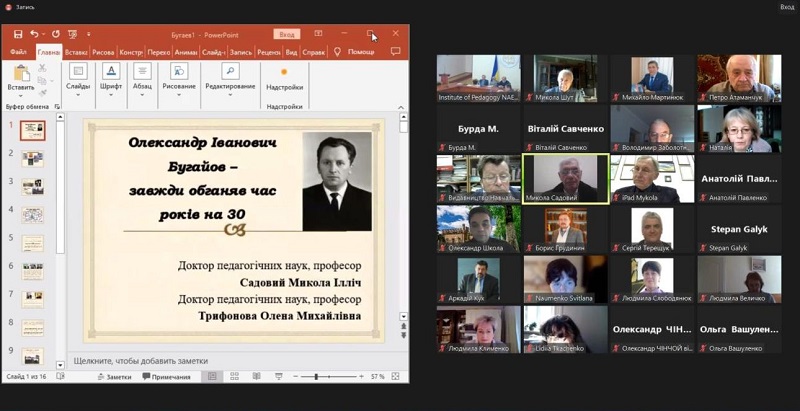Open the undo history dropdown arrow

click(x=43, y=34)
